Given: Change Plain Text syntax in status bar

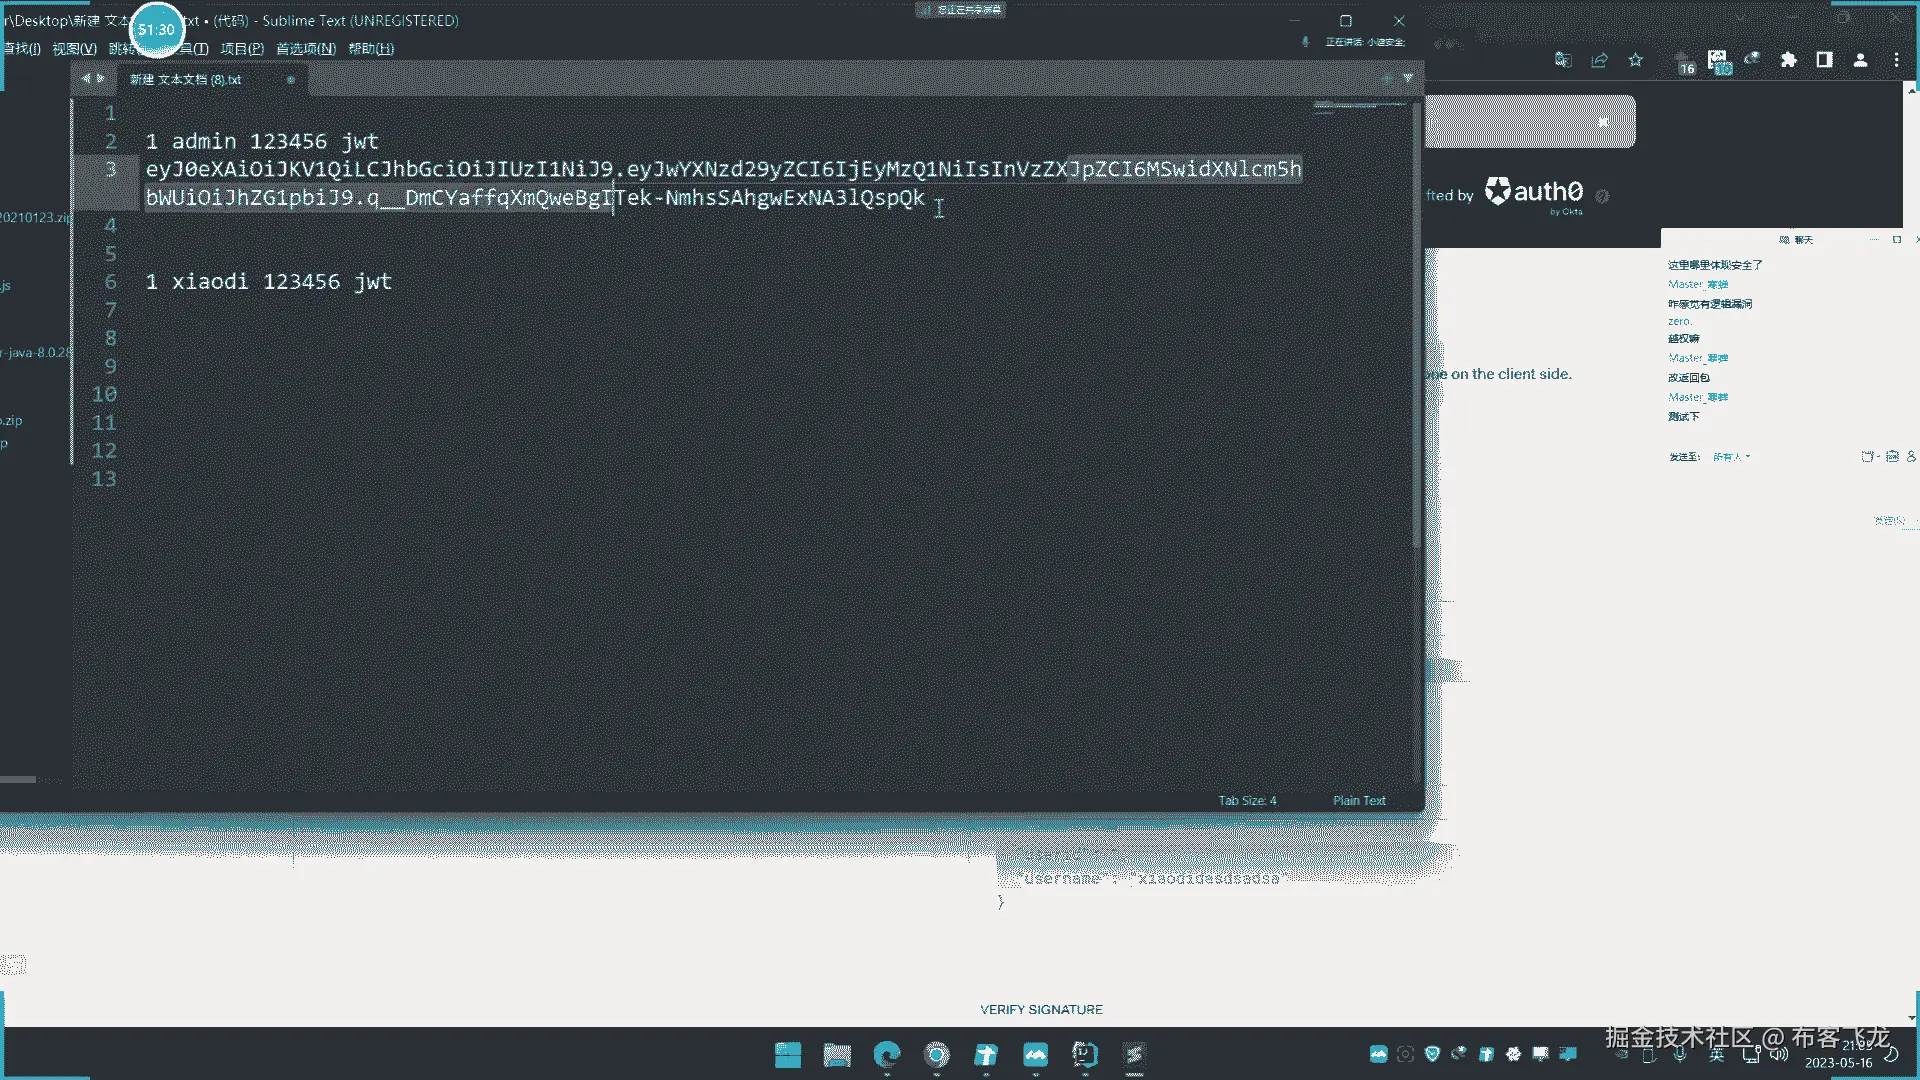Looking at the screenshot, I should (x=1358, y=800).
